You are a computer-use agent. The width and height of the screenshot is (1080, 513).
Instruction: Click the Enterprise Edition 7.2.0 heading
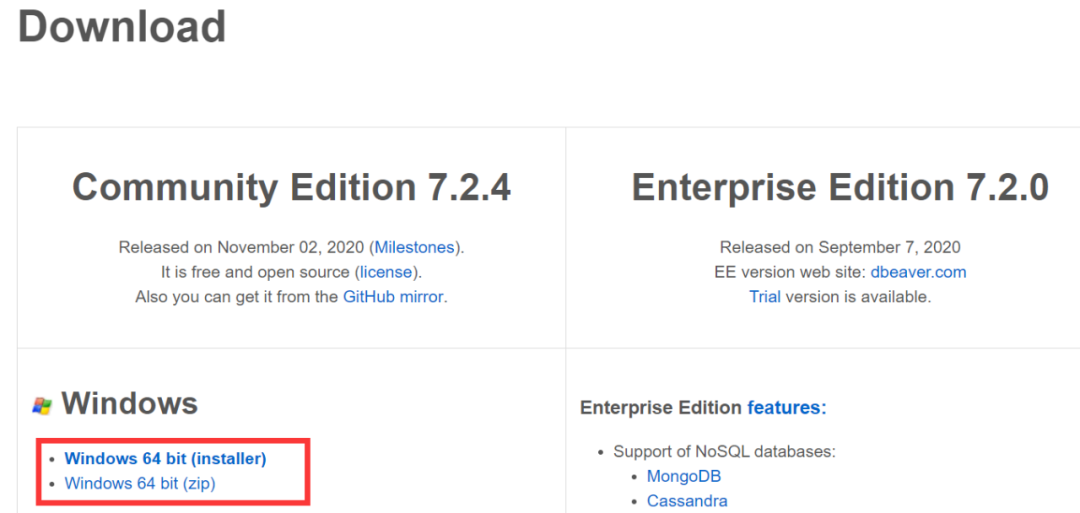coord(840,188)
